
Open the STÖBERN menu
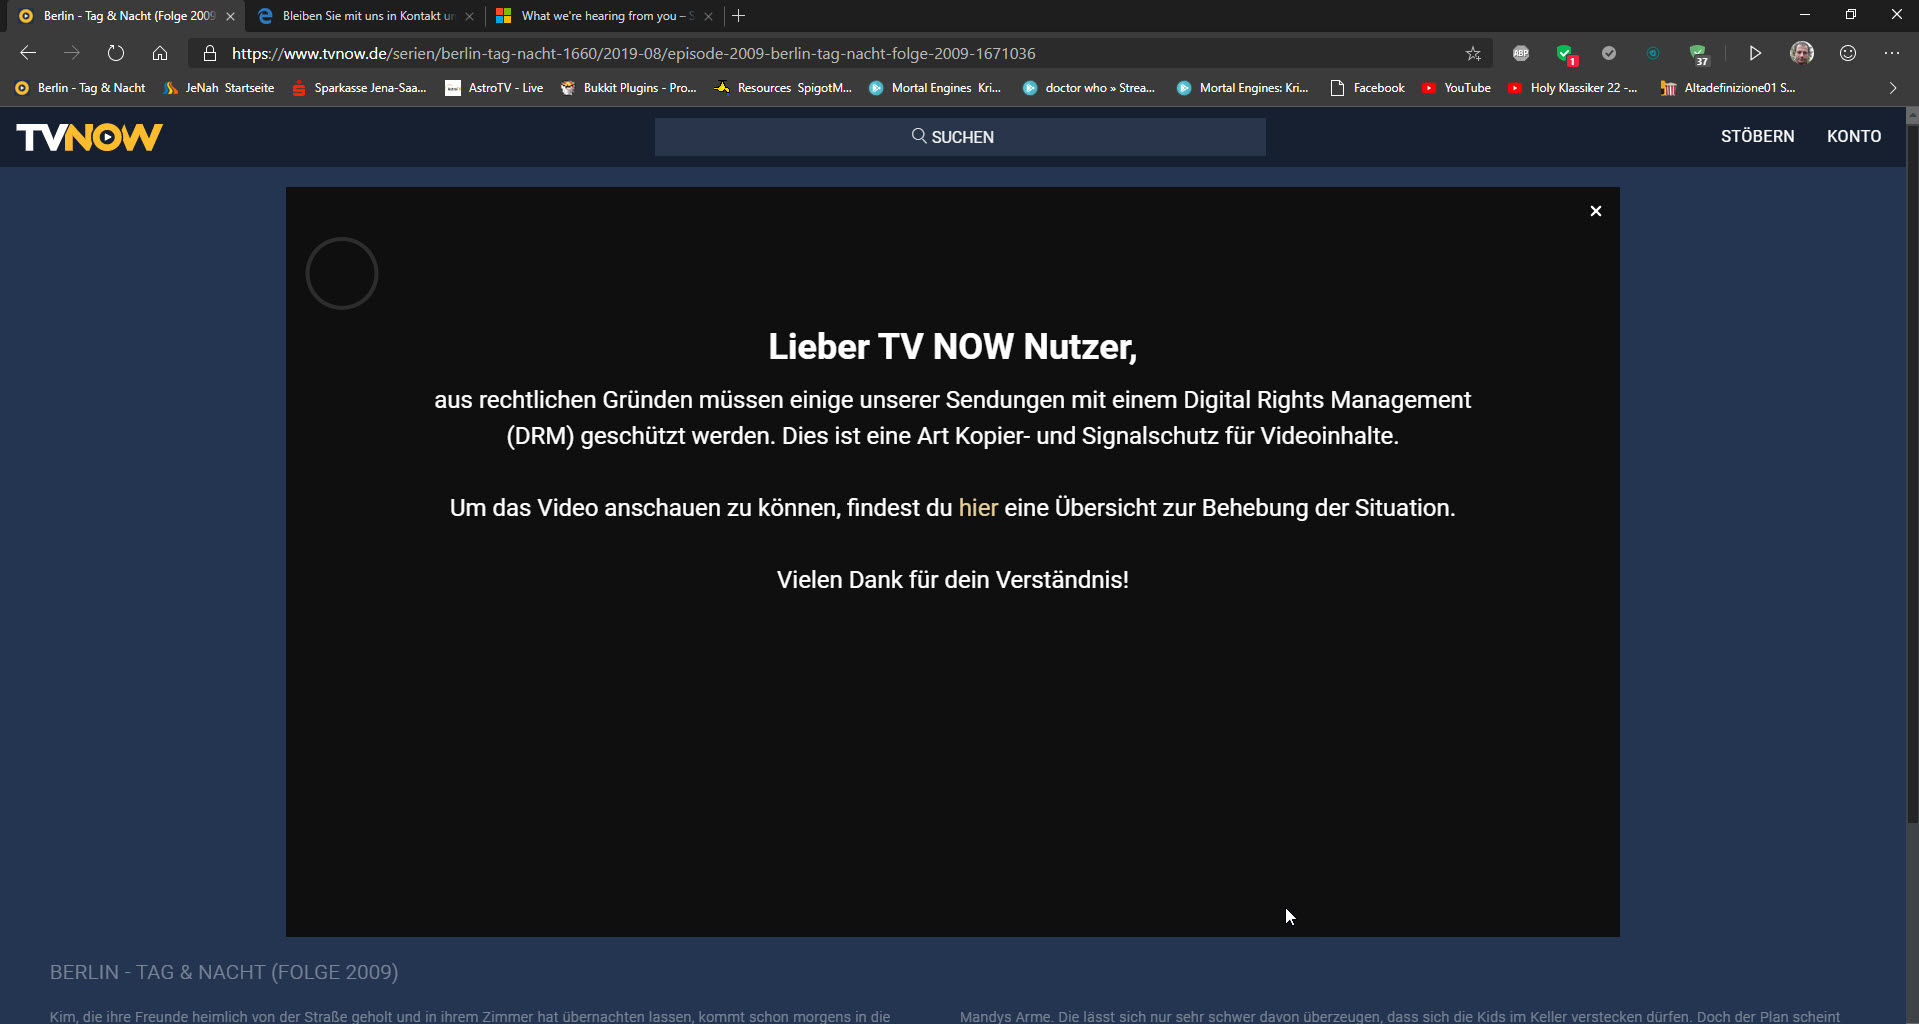(1757, 136)
